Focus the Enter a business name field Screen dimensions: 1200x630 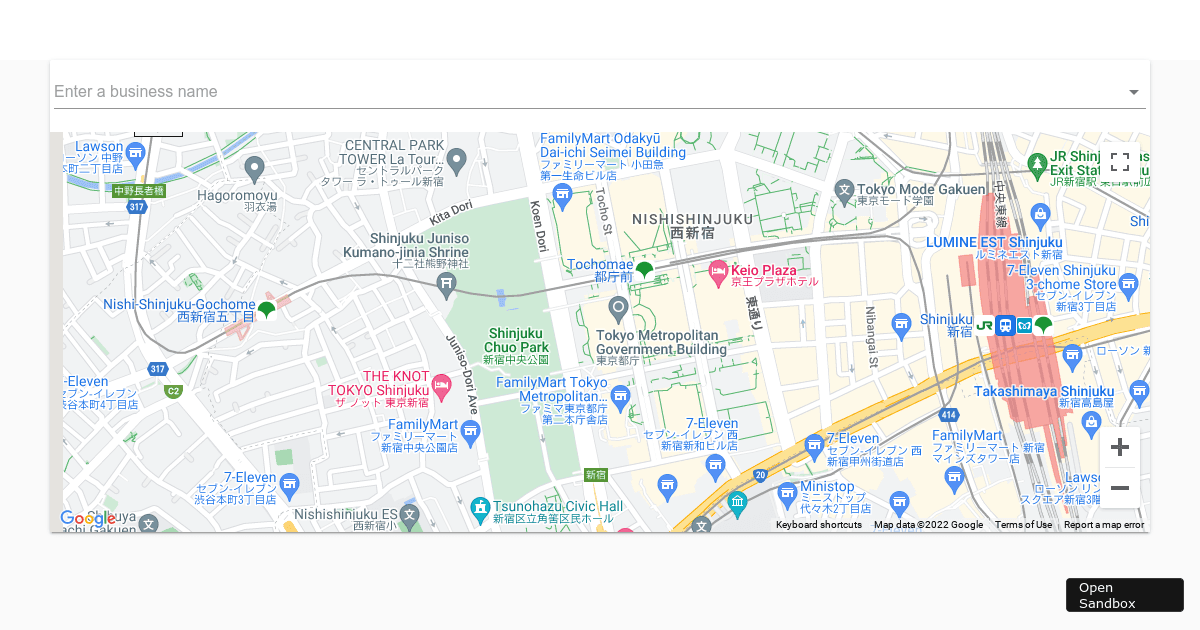[588, 92]
